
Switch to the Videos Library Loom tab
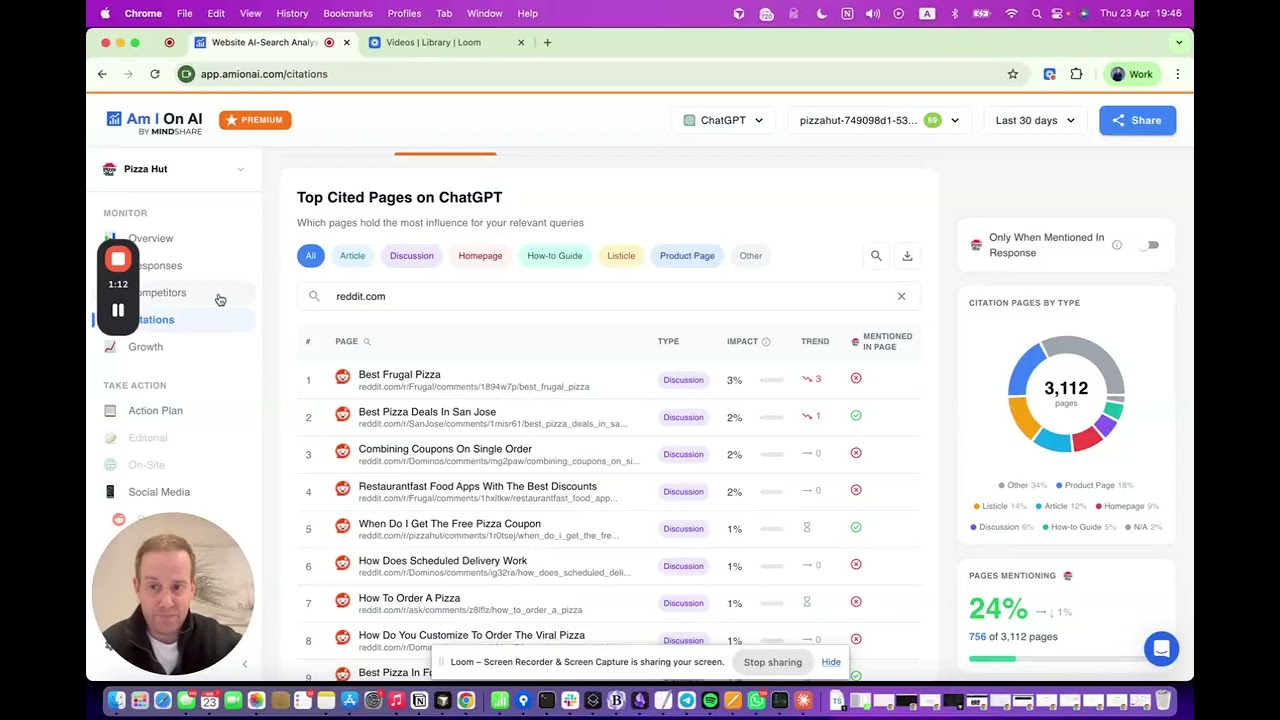pos(448,43)
